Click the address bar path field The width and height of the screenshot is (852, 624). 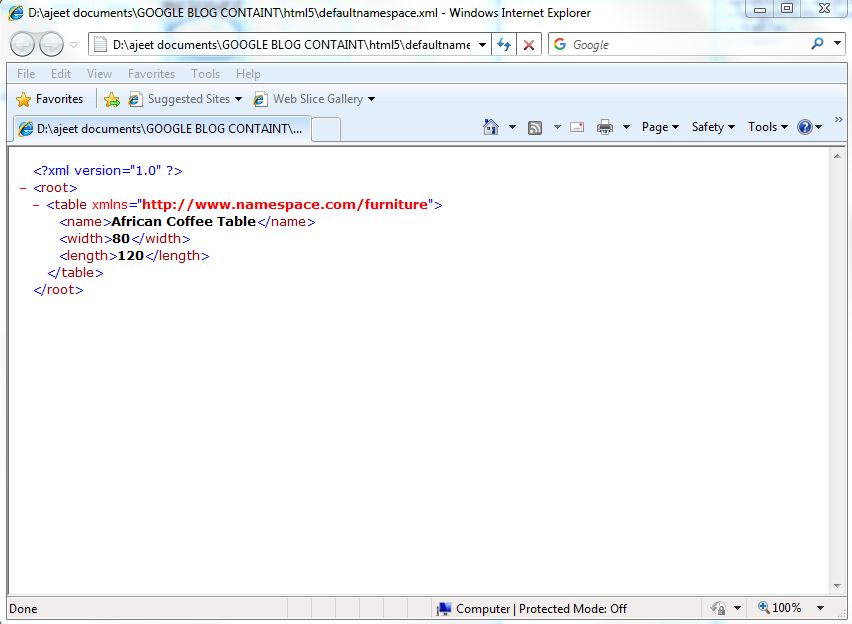pyautogui.click(x=291, y=45)
